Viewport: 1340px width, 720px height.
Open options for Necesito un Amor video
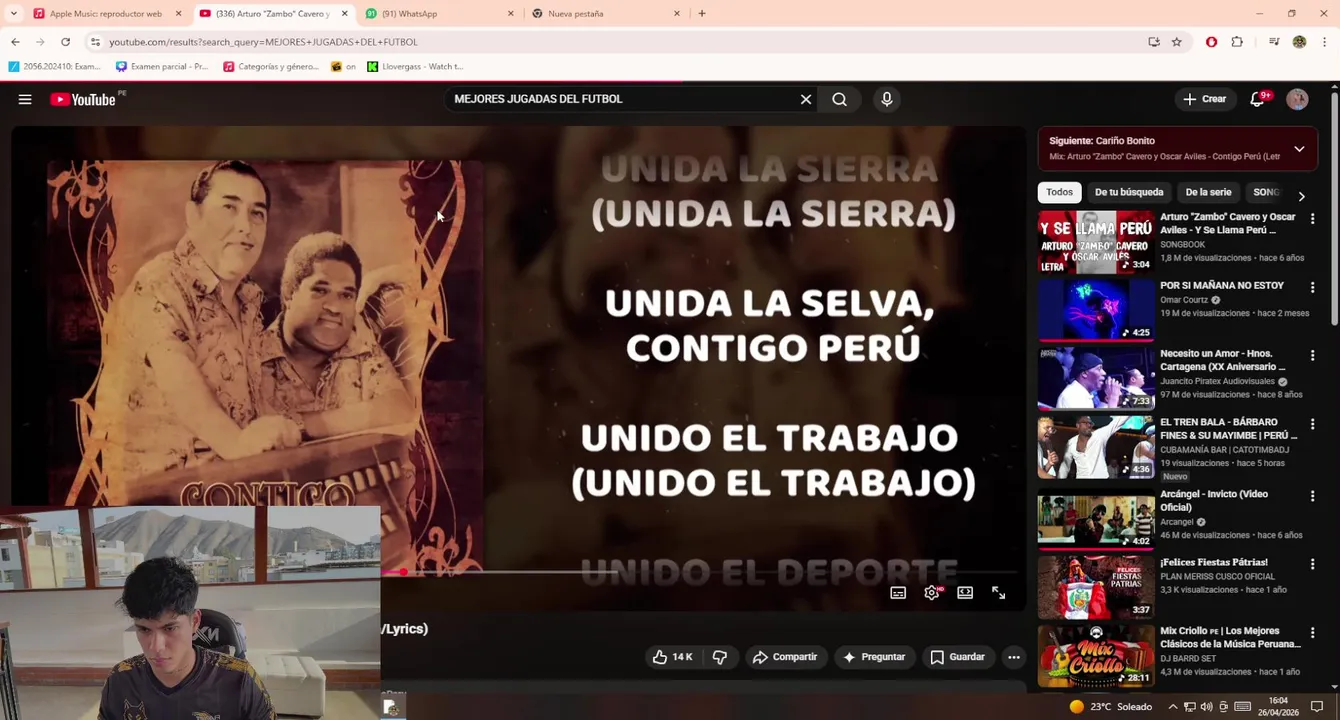click(1312, 355)
